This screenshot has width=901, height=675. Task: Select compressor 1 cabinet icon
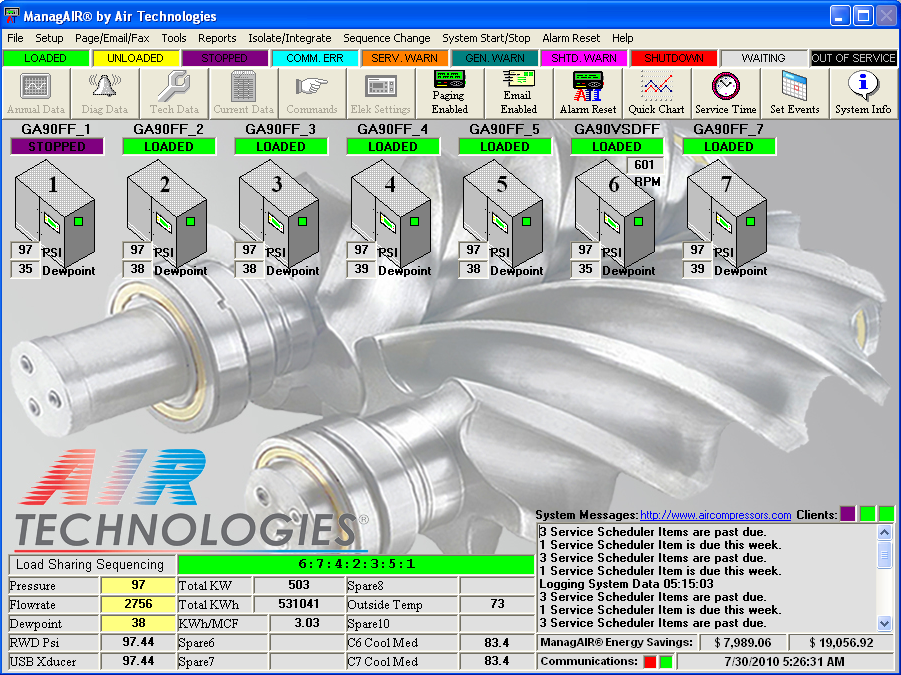[55, 213]
